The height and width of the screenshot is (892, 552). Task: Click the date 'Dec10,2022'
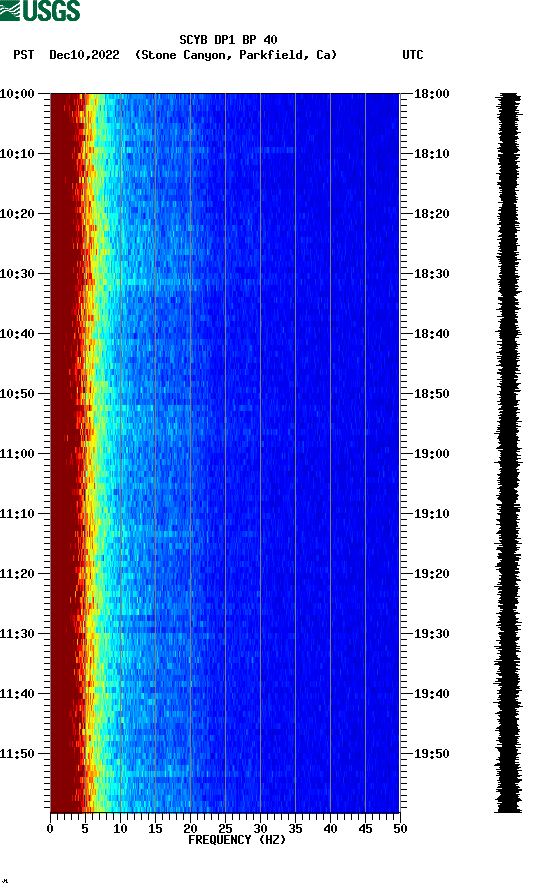pos(84,55)
